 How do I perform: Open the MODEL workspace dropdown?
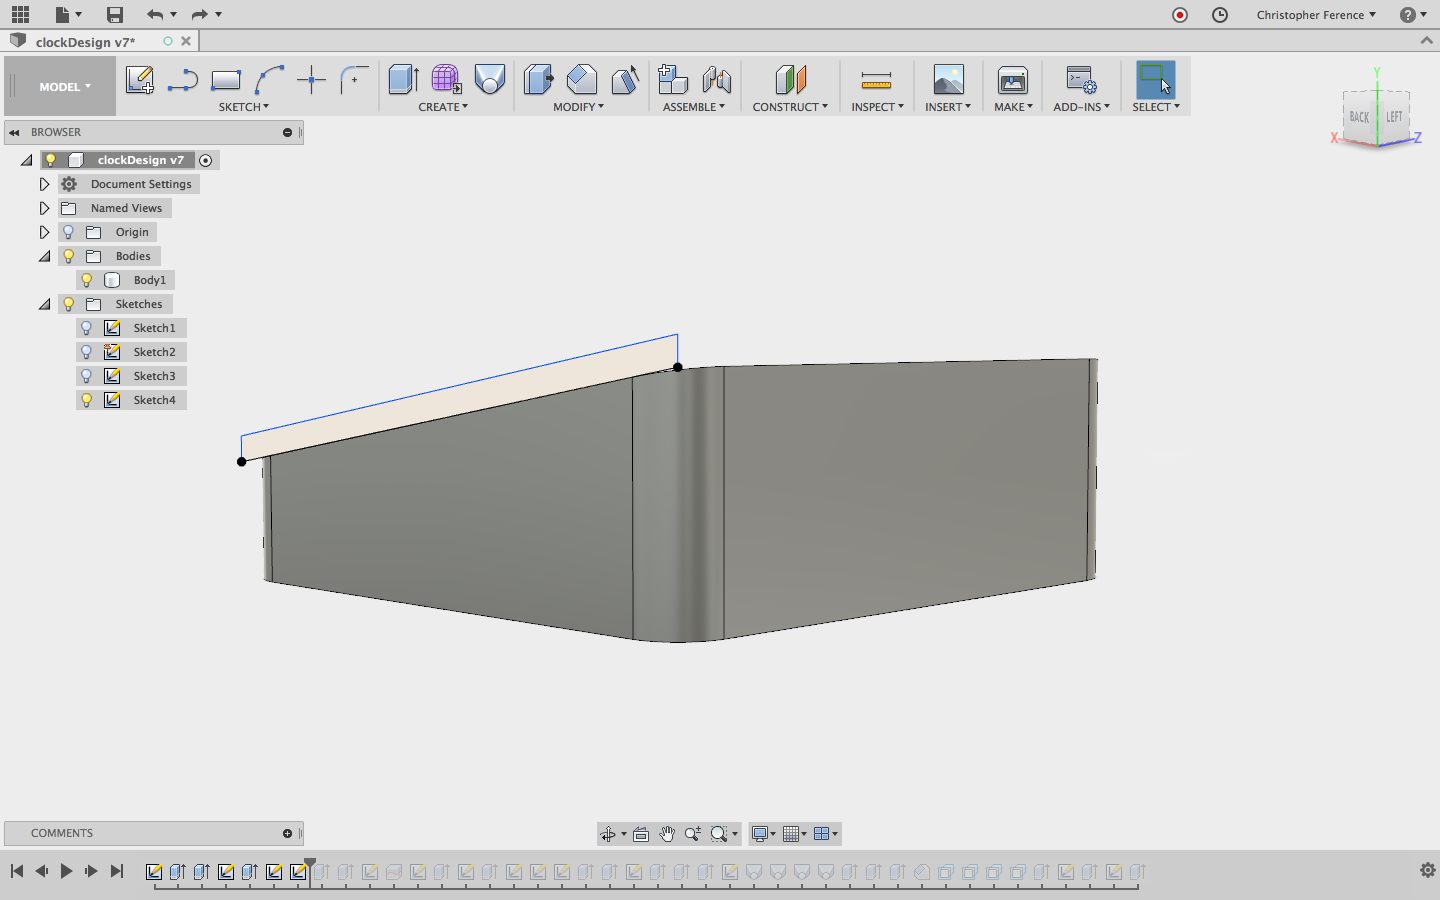tap(64, 87)
